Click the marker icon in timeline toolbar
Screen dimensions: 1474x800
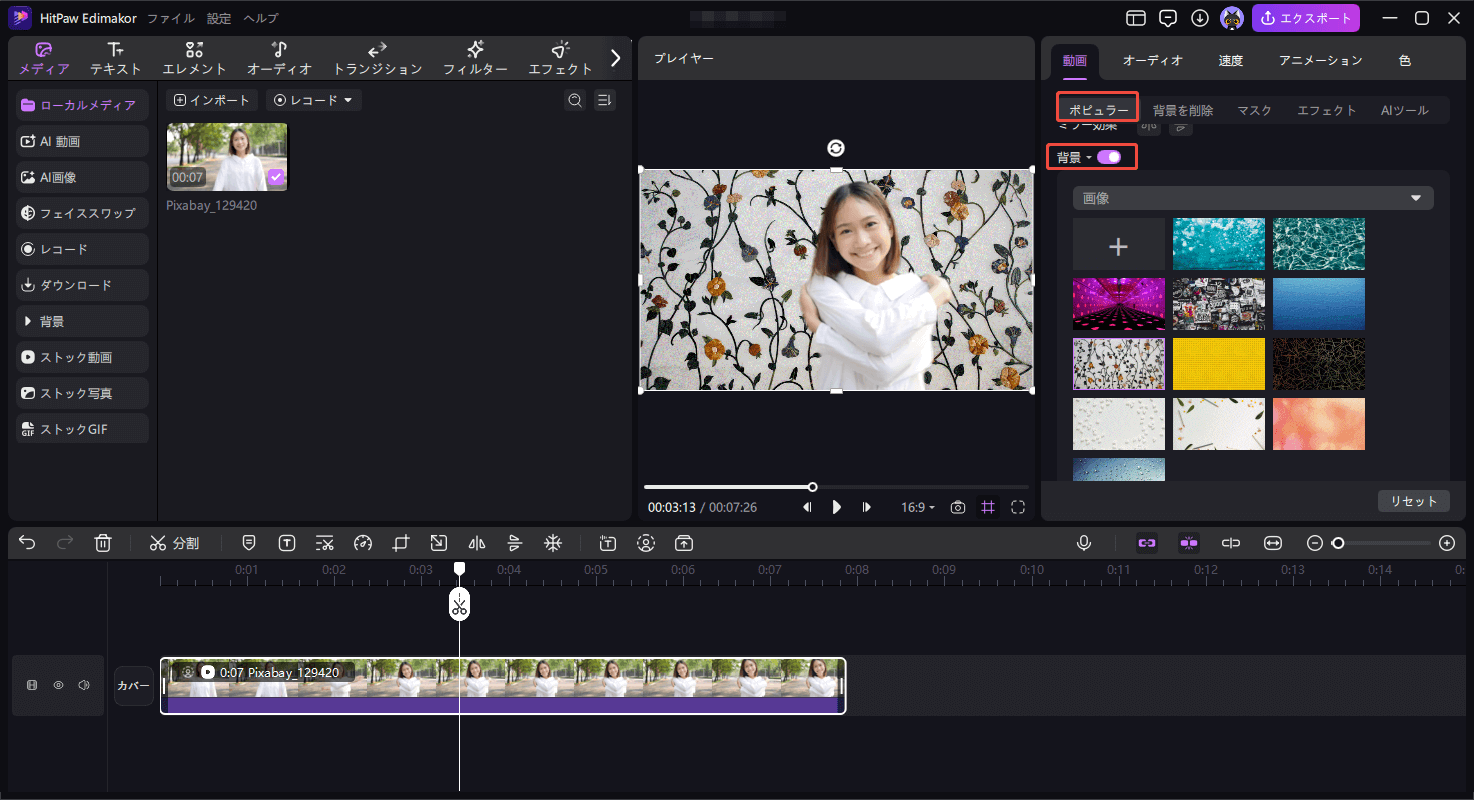pyautogui.click(x=249, y=543)
